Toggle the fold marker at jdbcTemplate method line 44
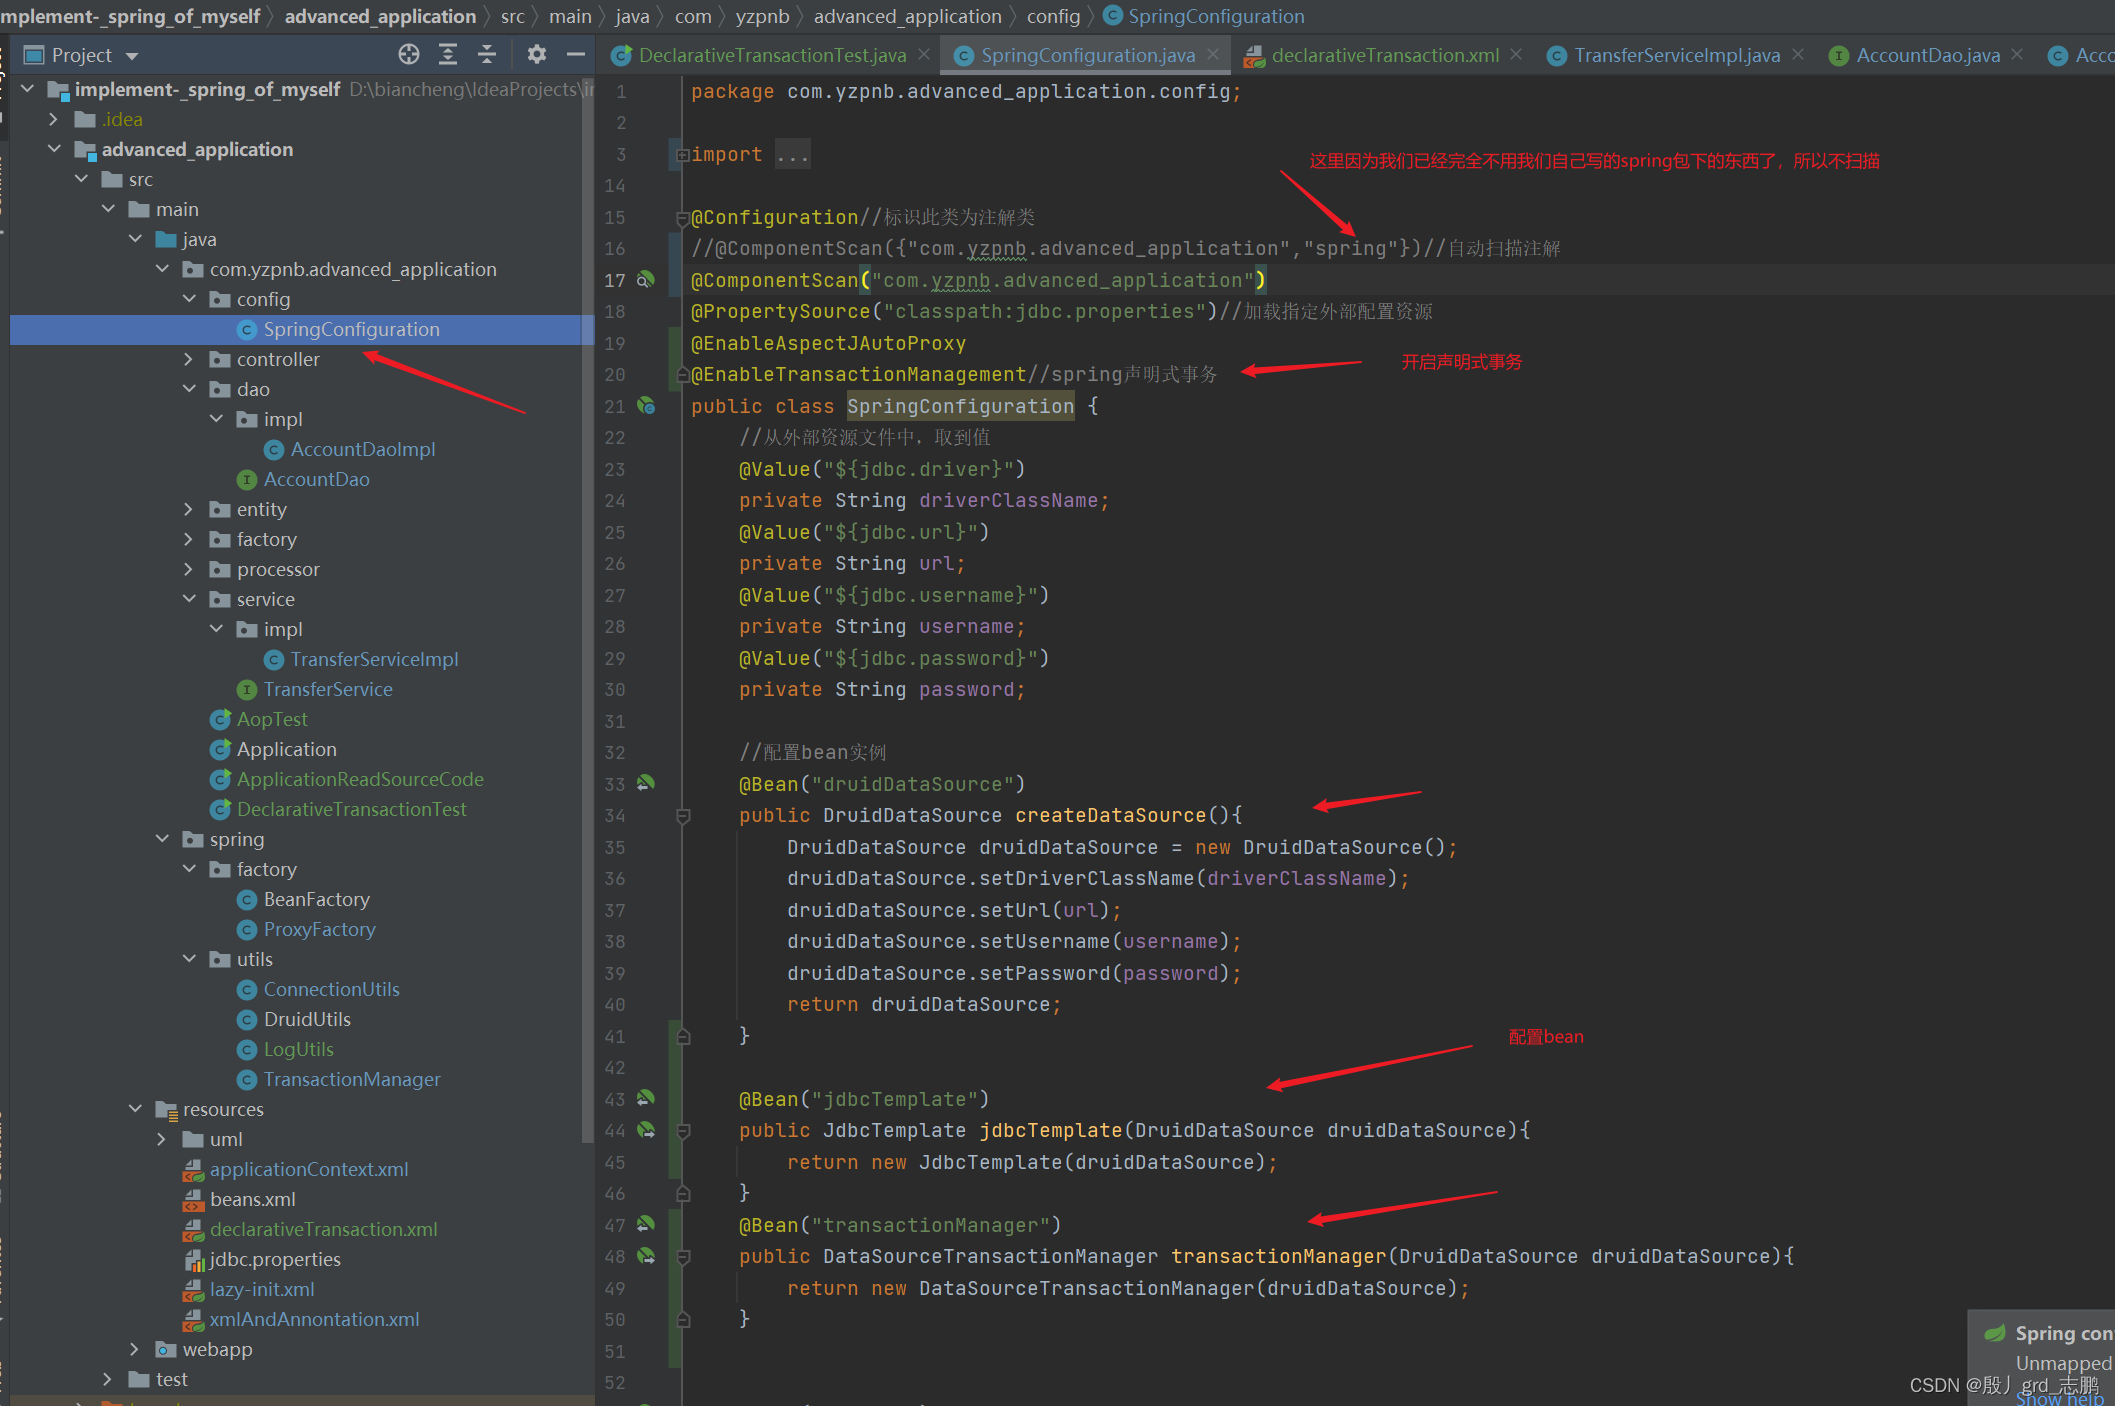 coord(684,1131)
